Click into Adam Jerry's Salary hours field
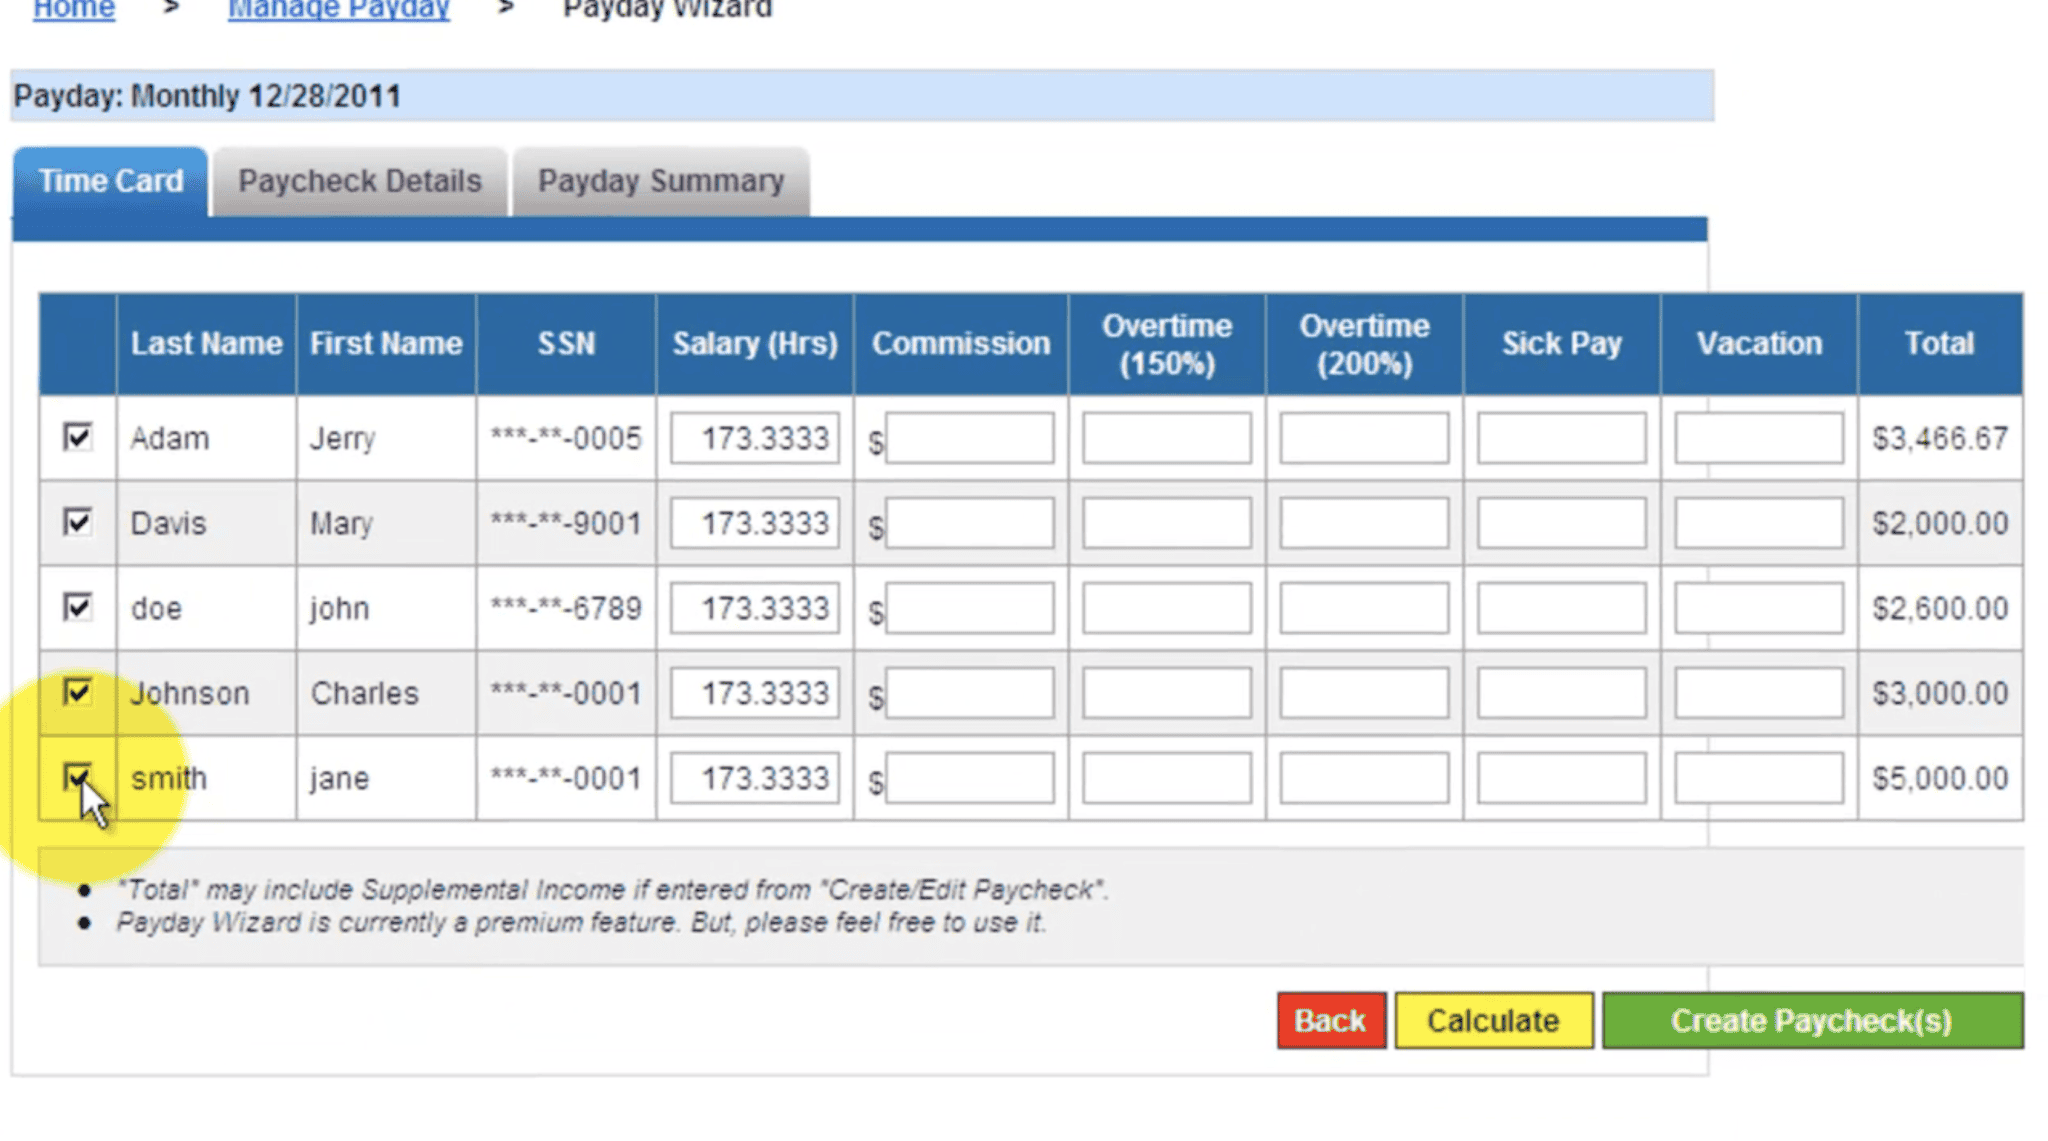 753,437
